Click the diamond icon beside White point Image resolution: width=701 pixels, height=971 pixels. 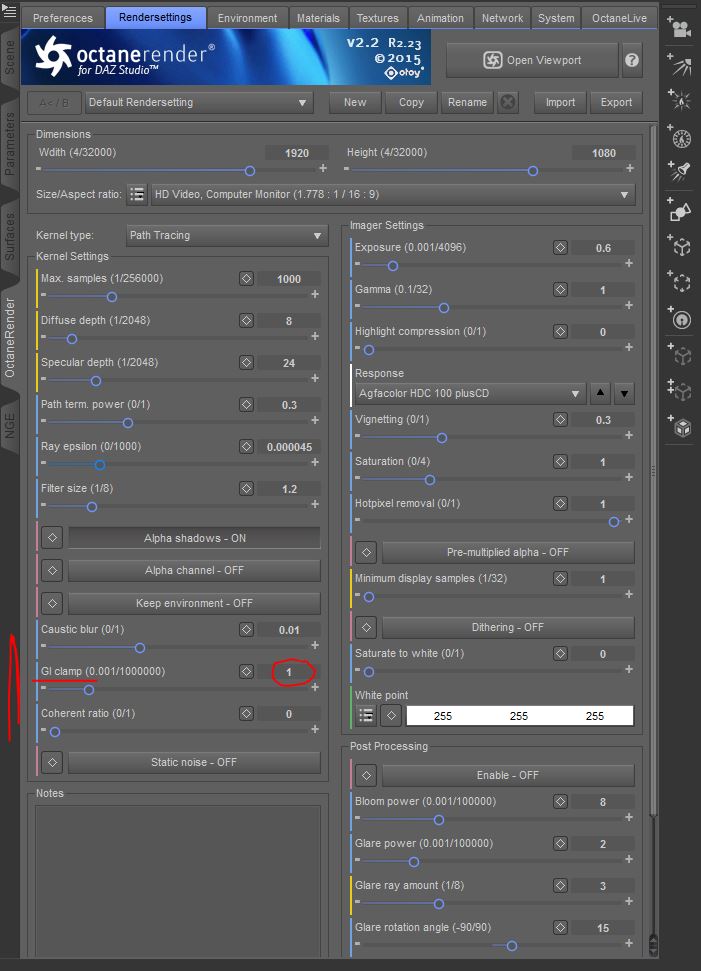(391, 716)
